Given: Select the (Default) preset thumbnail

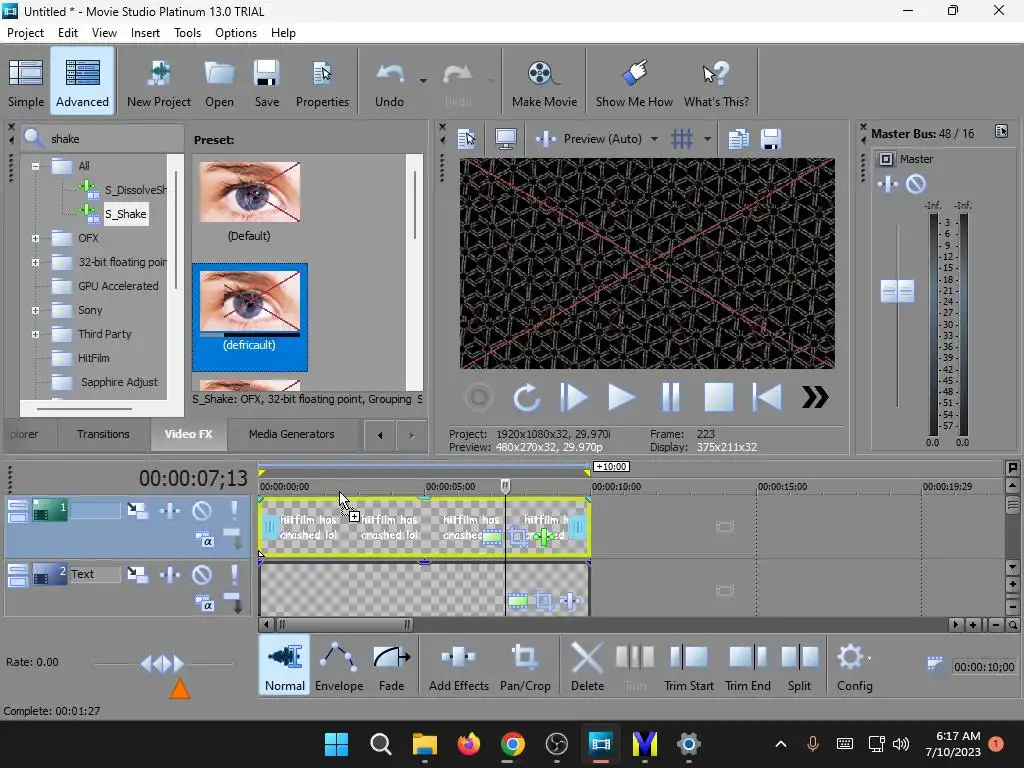Looking at the screenshot, I should click(x=249, y=192).
